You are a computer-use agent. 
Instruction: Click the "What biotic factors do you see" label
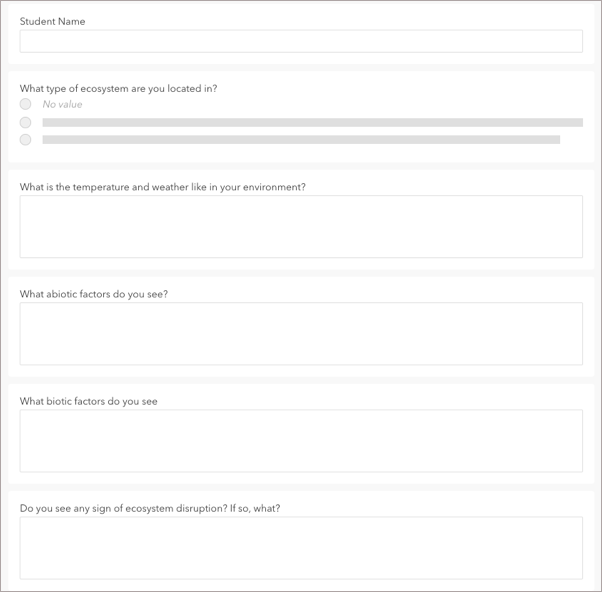click(89, 401)
